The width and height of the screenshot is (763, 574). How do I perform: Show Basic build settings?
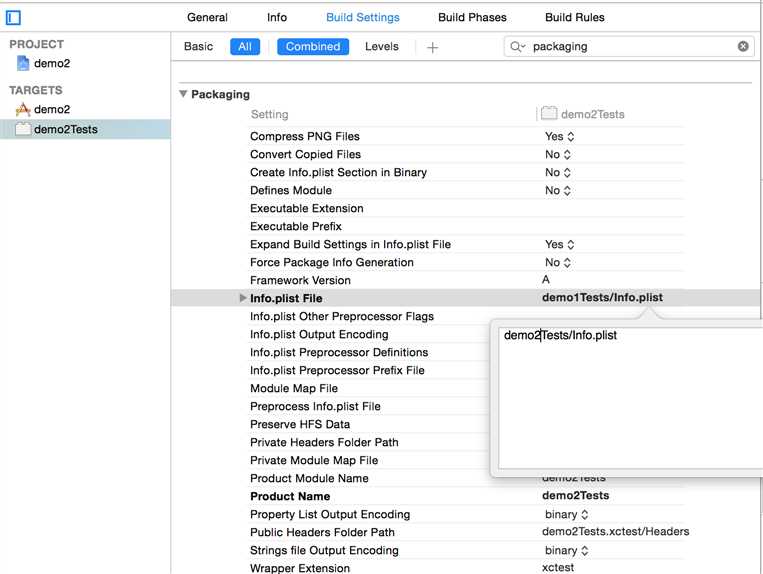[x=199, y=47]
